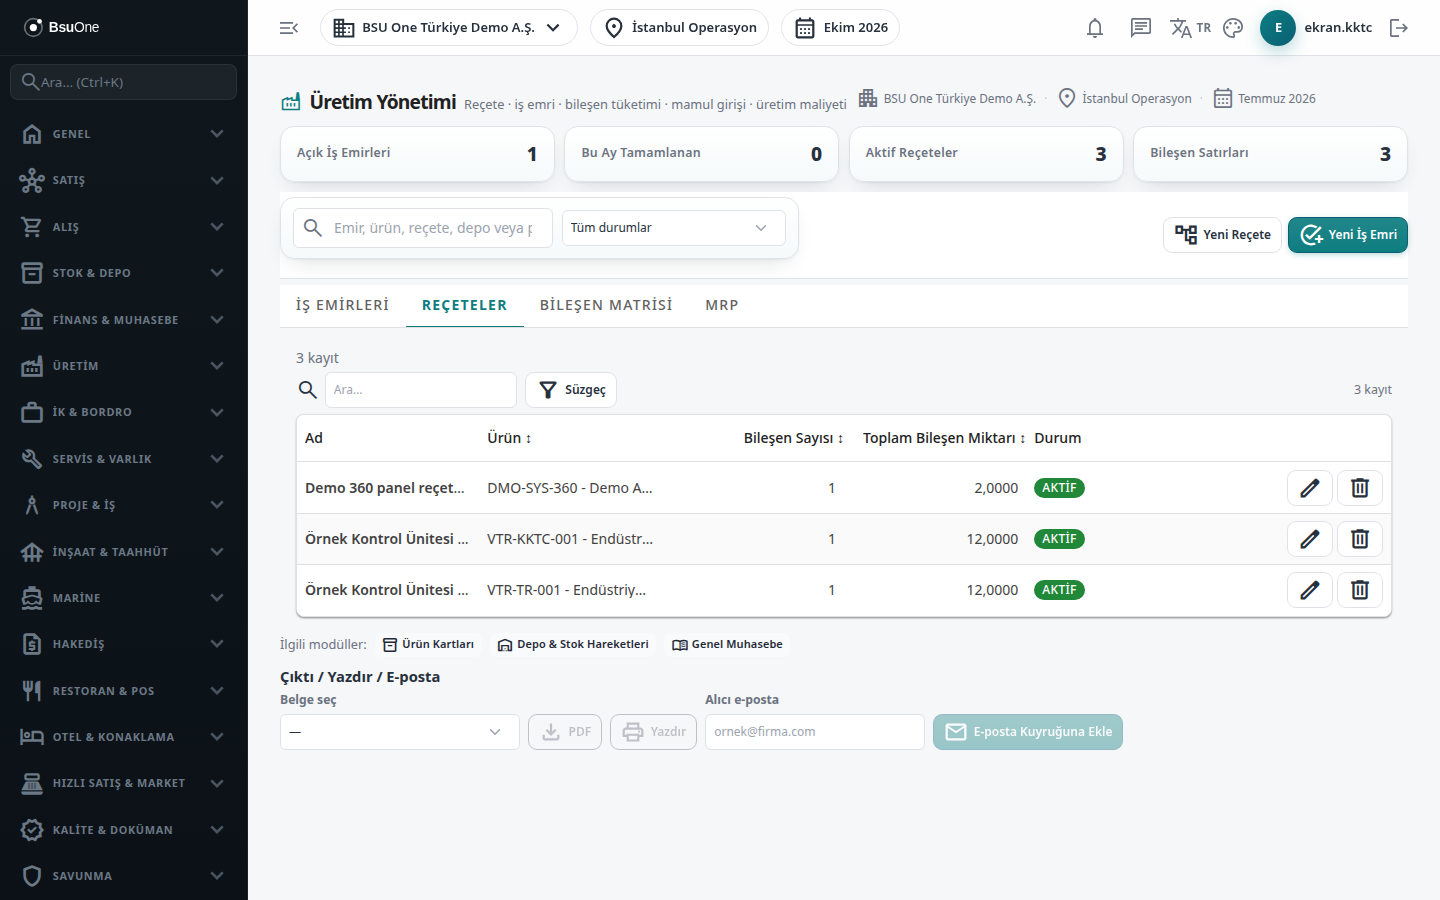This screenshot has height=900, width=1440.
Task: Click the İstanbul Operasyon location selector
Action: [680, 28]
